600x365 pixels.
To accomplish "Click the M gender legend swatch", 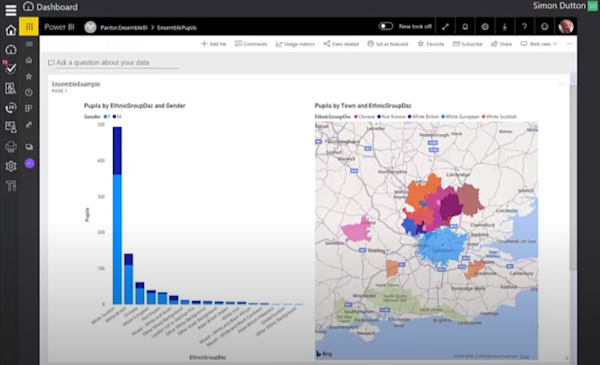I will pos(114,116).
